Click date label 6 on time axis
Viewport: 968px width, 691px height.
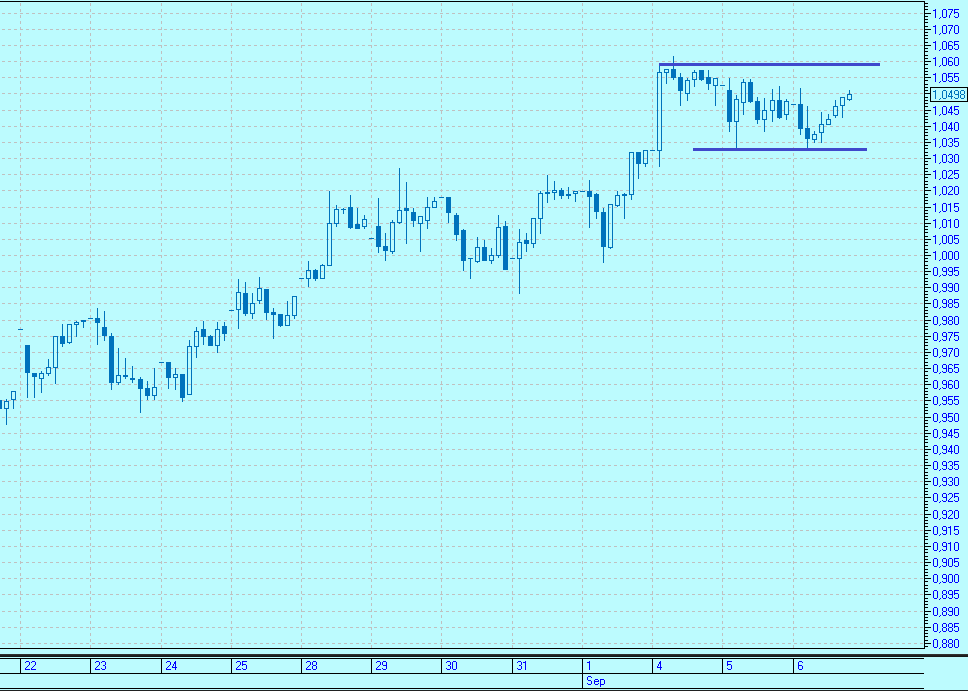click(800, 666)
